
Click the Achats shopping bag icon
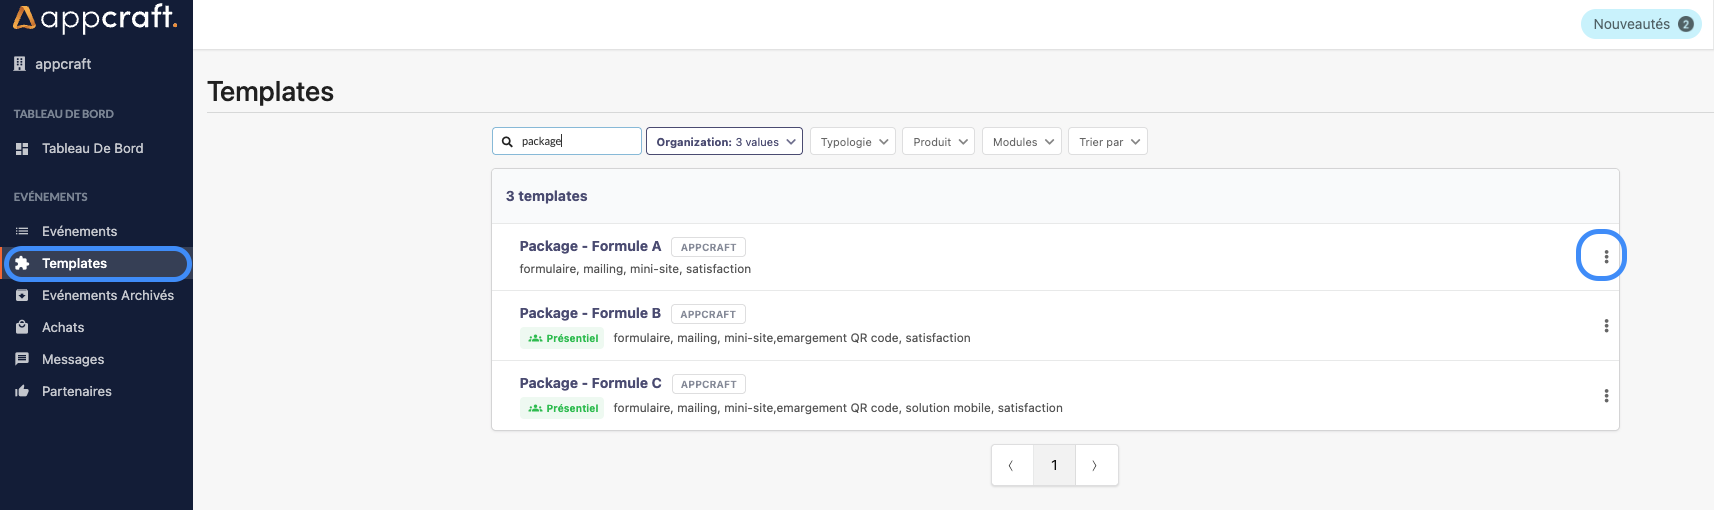[22, 327]
